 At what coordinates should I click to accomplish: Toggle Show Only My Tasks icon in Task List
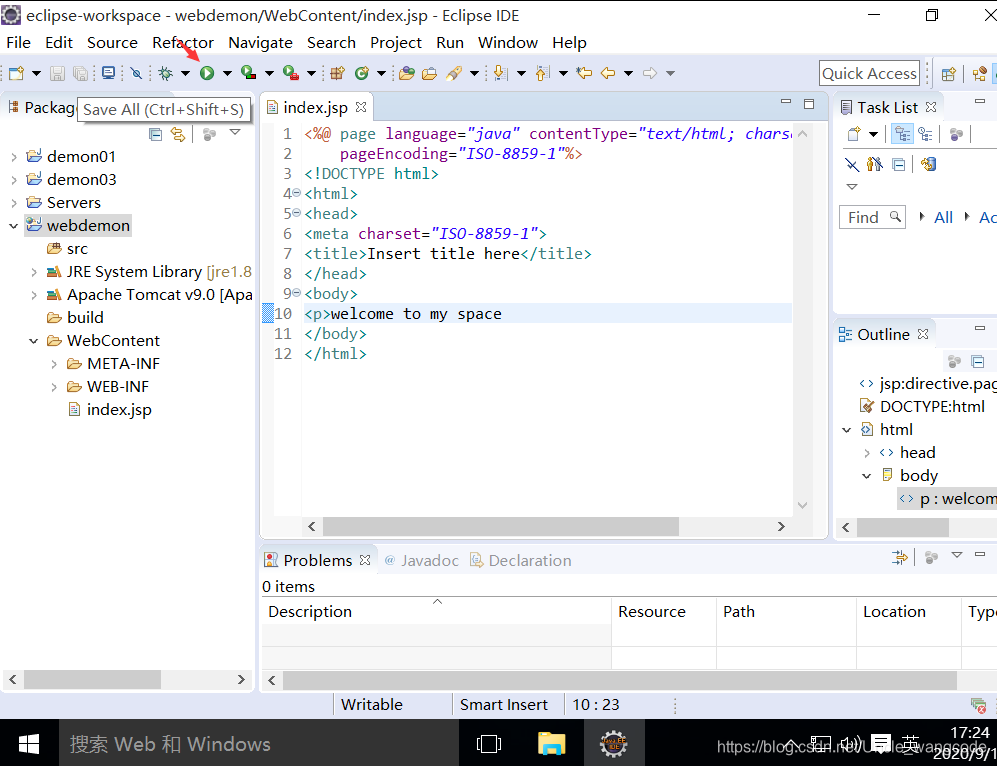(x=875, y=165)
